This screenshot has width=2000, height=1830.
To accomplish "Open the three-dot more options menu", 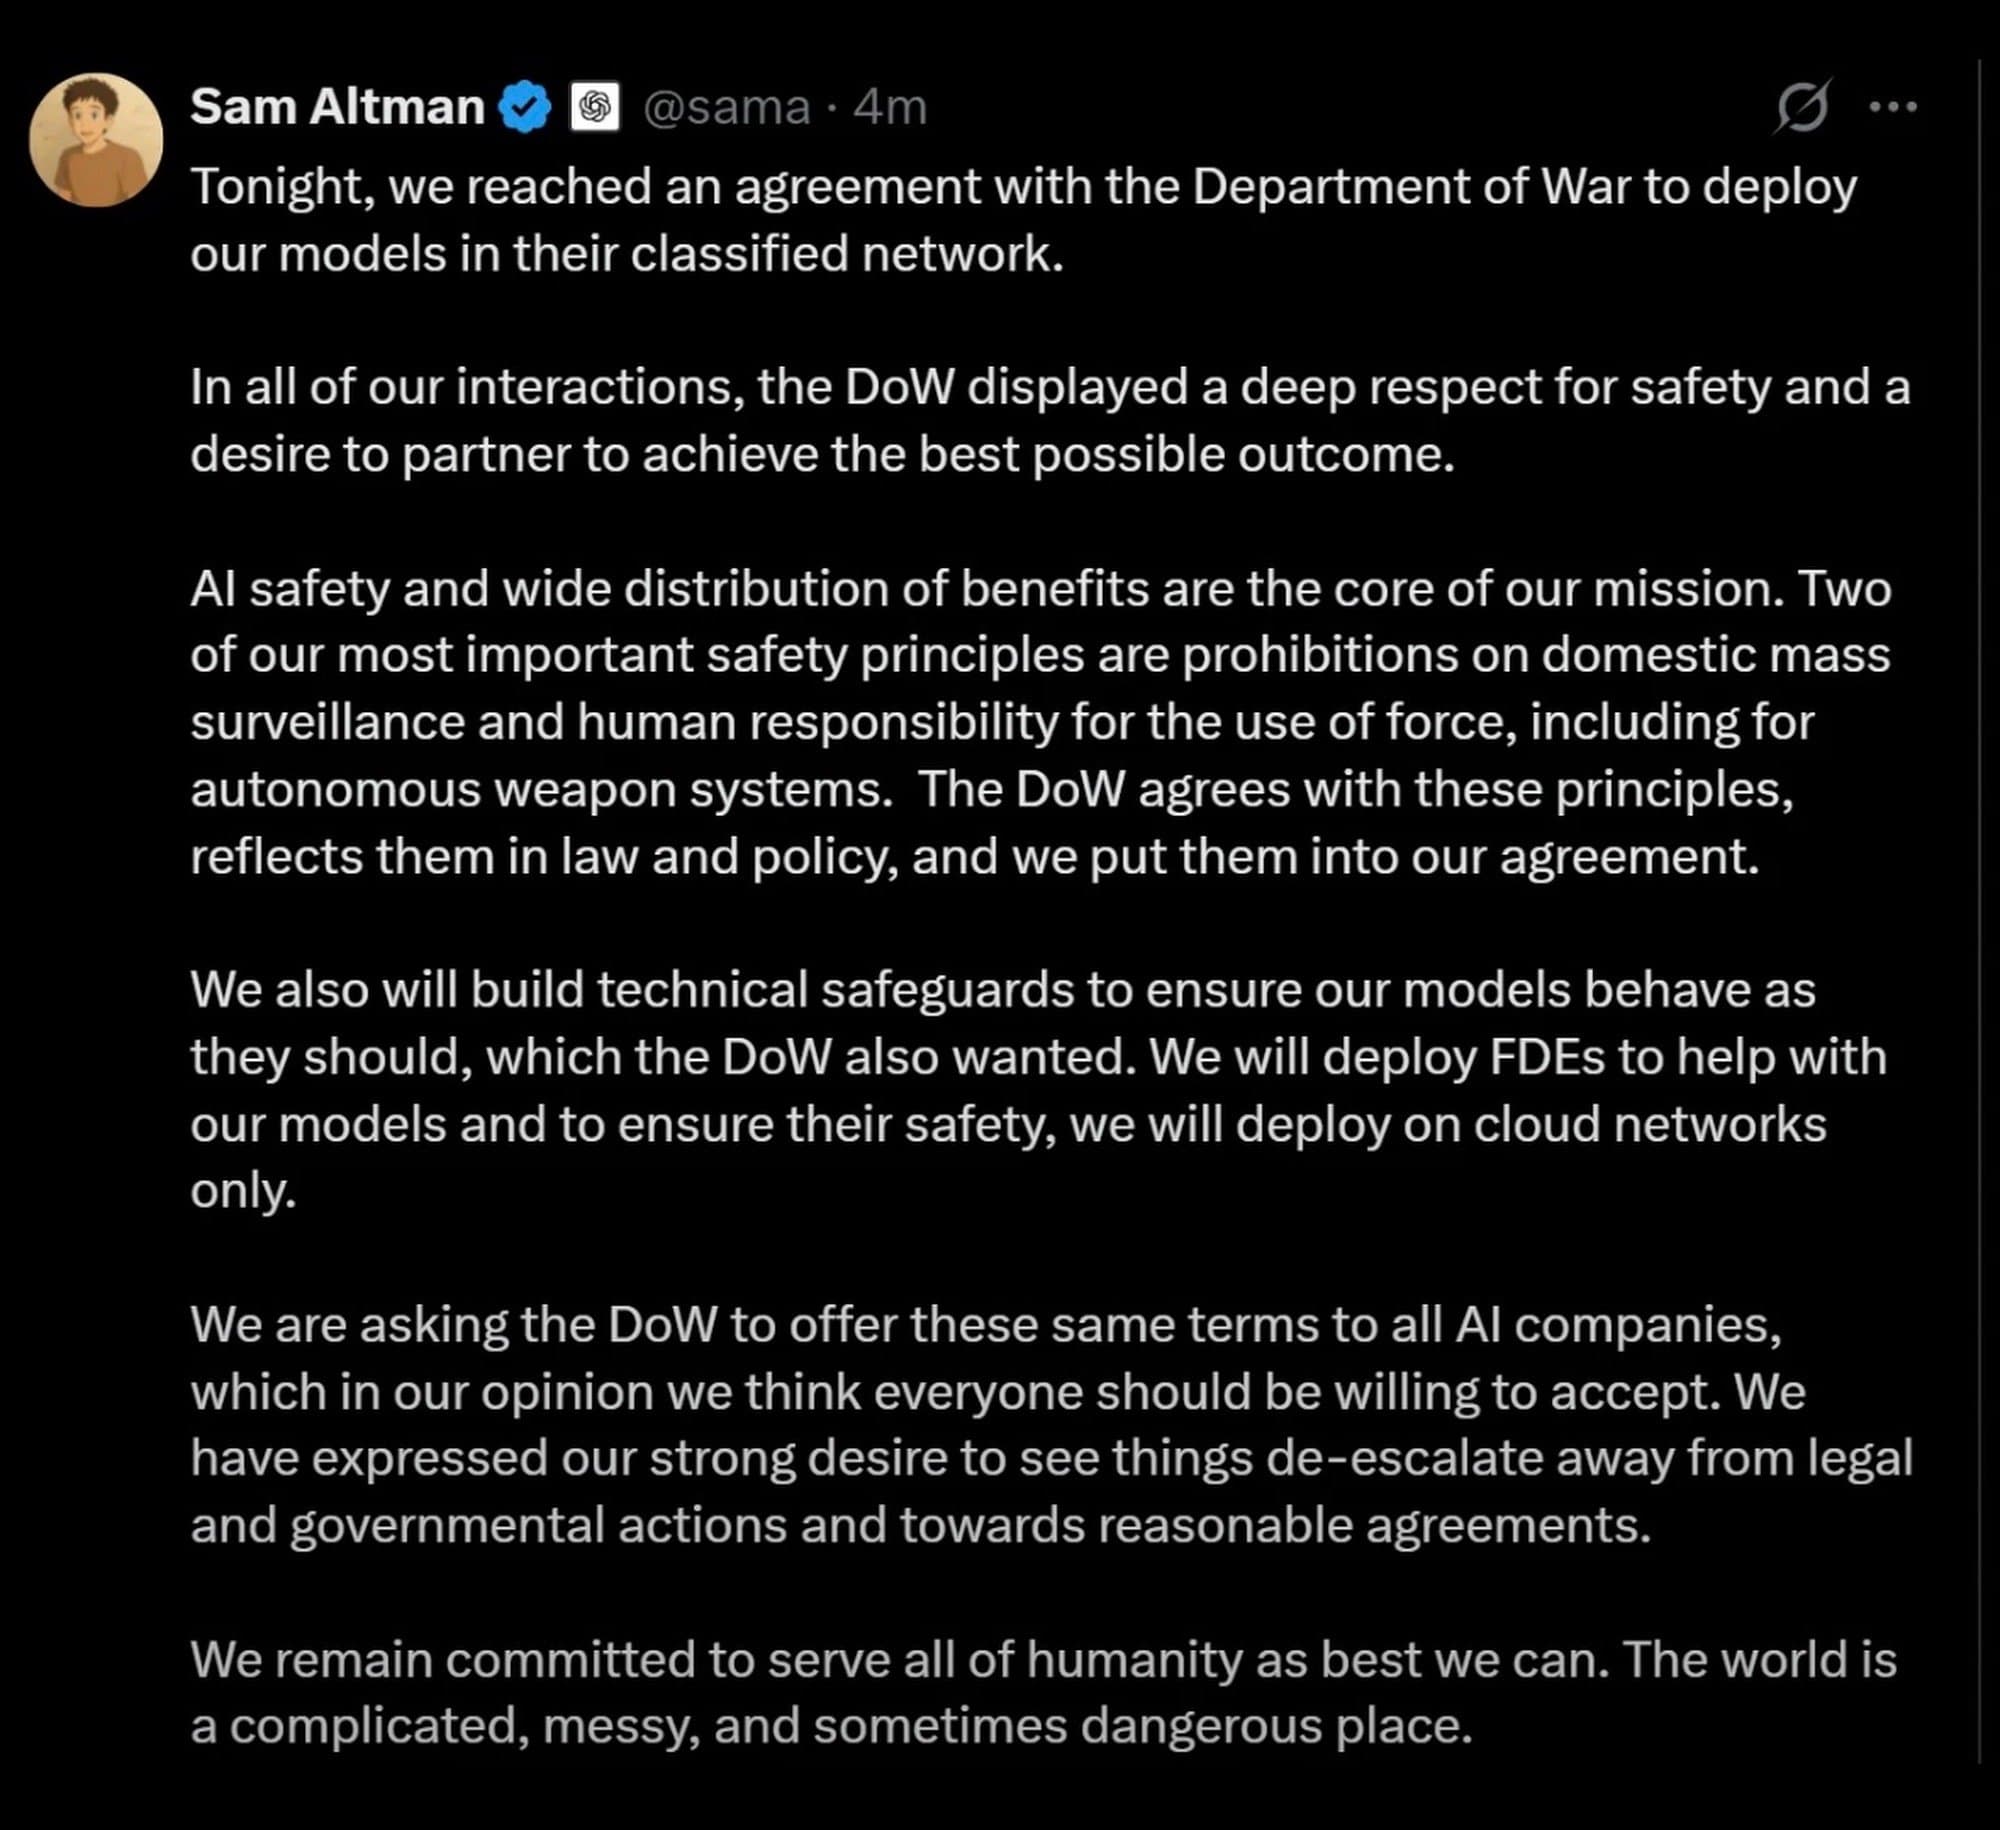I will pos(1893,106).
